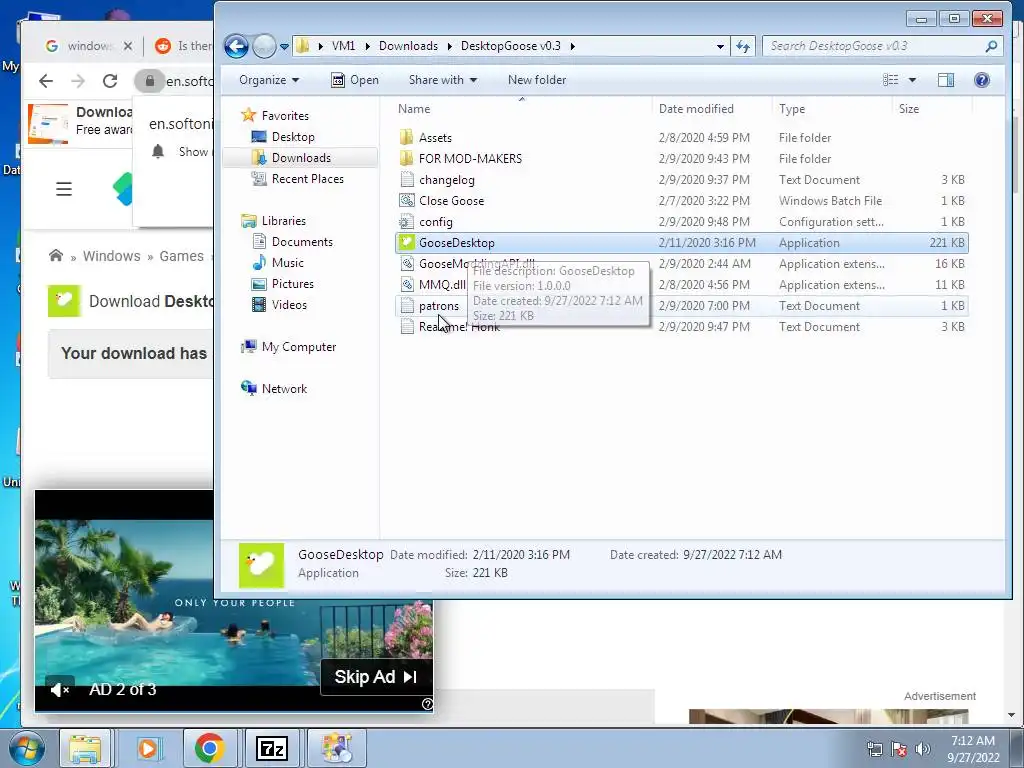Open Pictures library
Image resolution: width=1024 pixels, height=768 pixels.
(293, 283)
